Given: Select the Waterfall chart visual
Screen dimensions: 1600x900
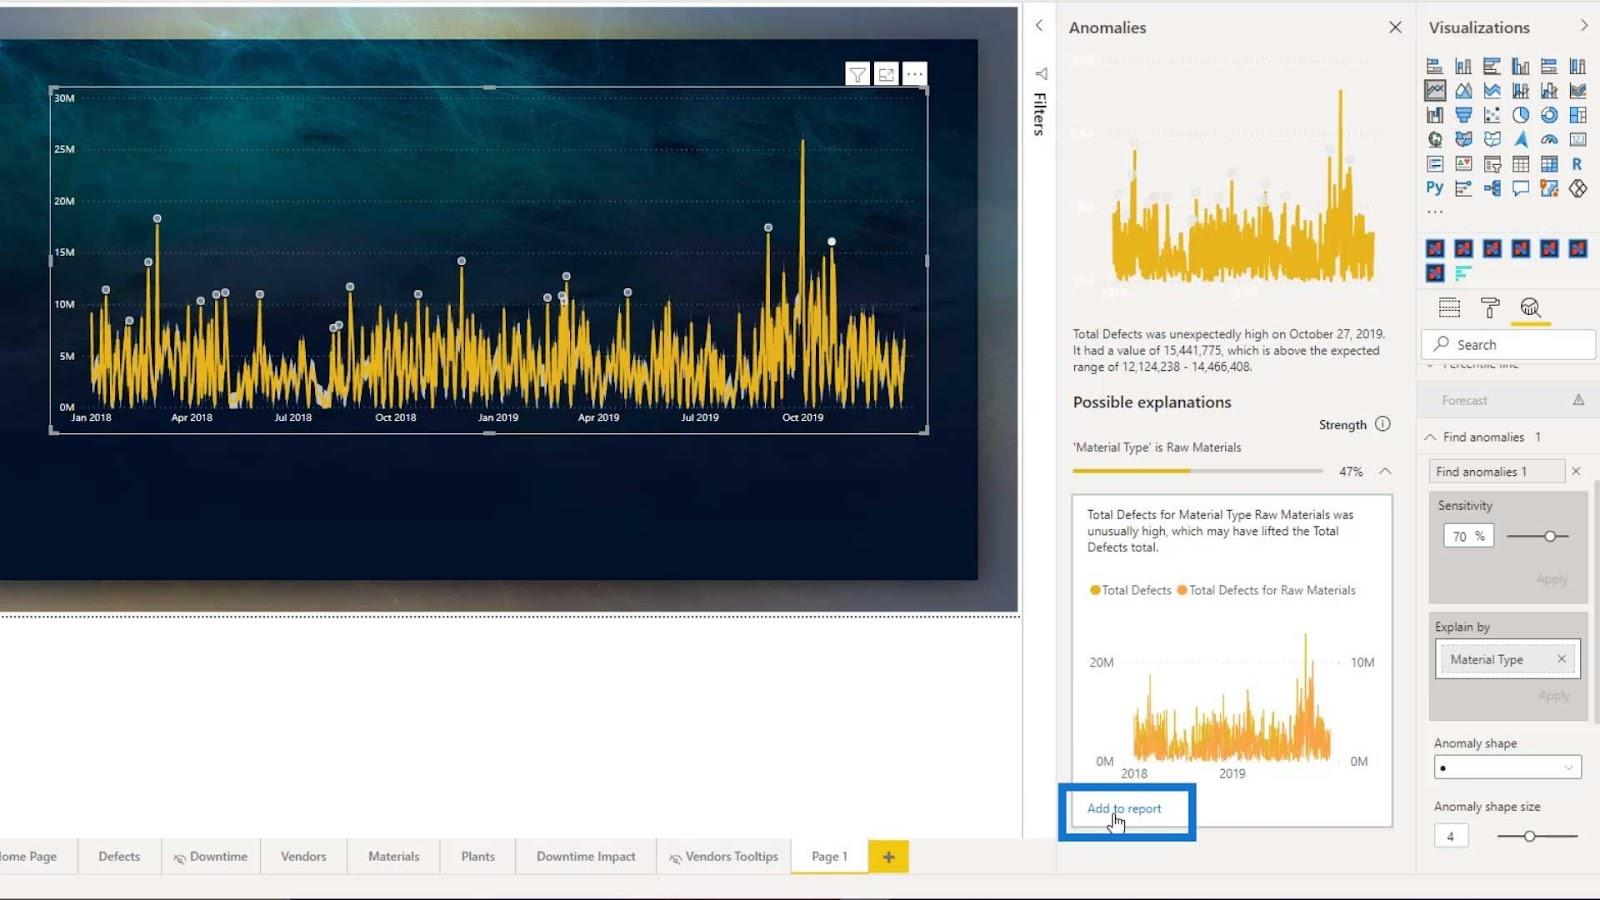Looking at the screenshot, I should point(1434,114).
